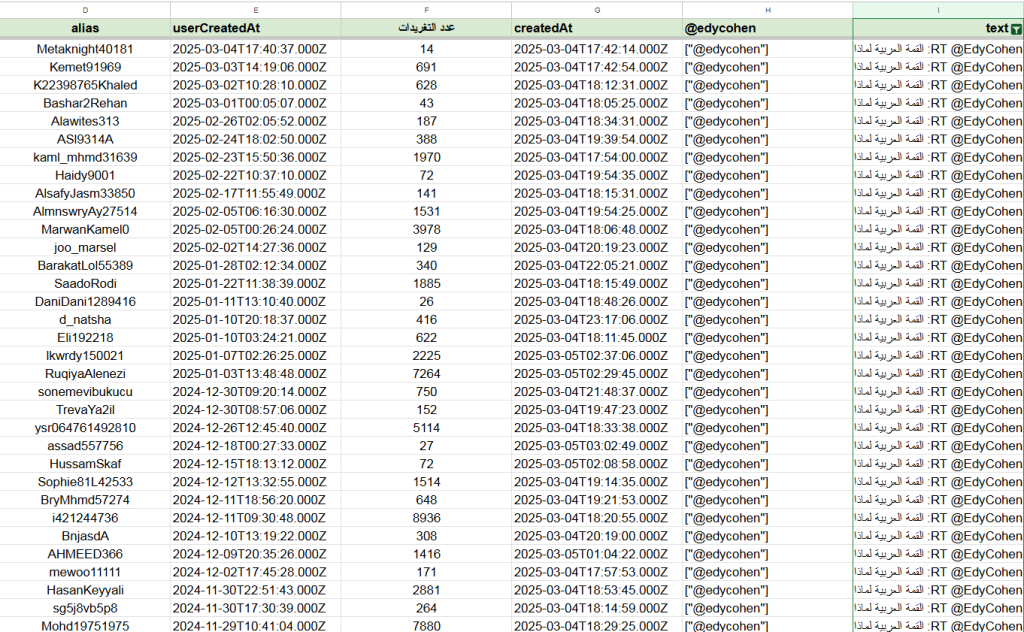Screen dimensions: 1024x632
Task: Click the createdAt header cell
Action: [596, 29]
